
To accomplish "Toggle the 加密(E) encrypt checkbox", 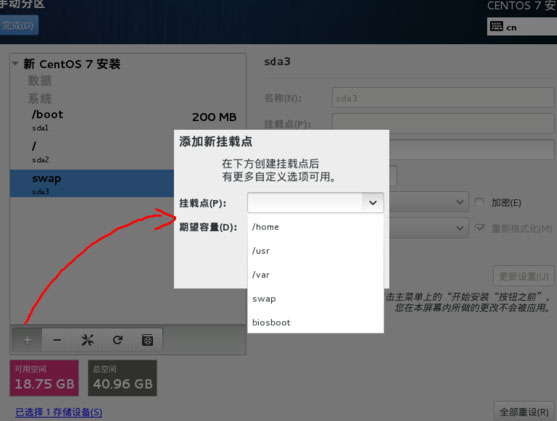I will (x=479, y=203).
